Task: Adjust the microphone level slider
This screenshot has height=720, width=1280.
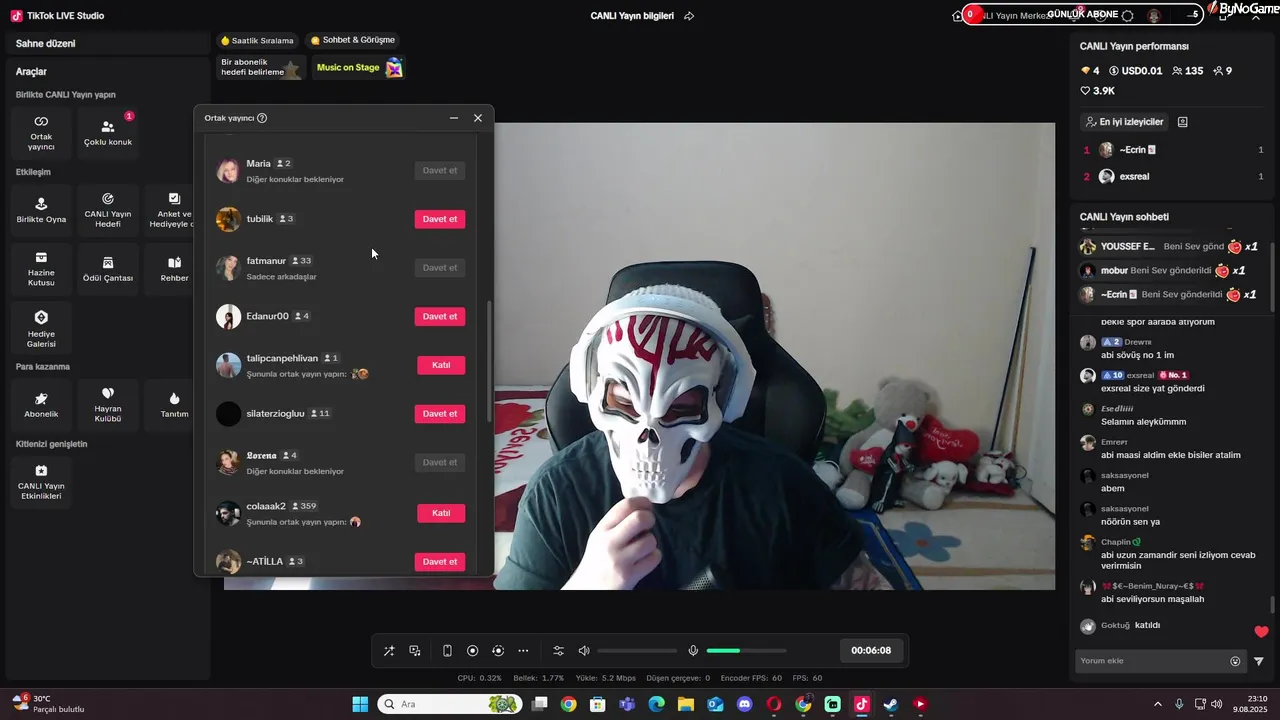Action: click(746, 651)
